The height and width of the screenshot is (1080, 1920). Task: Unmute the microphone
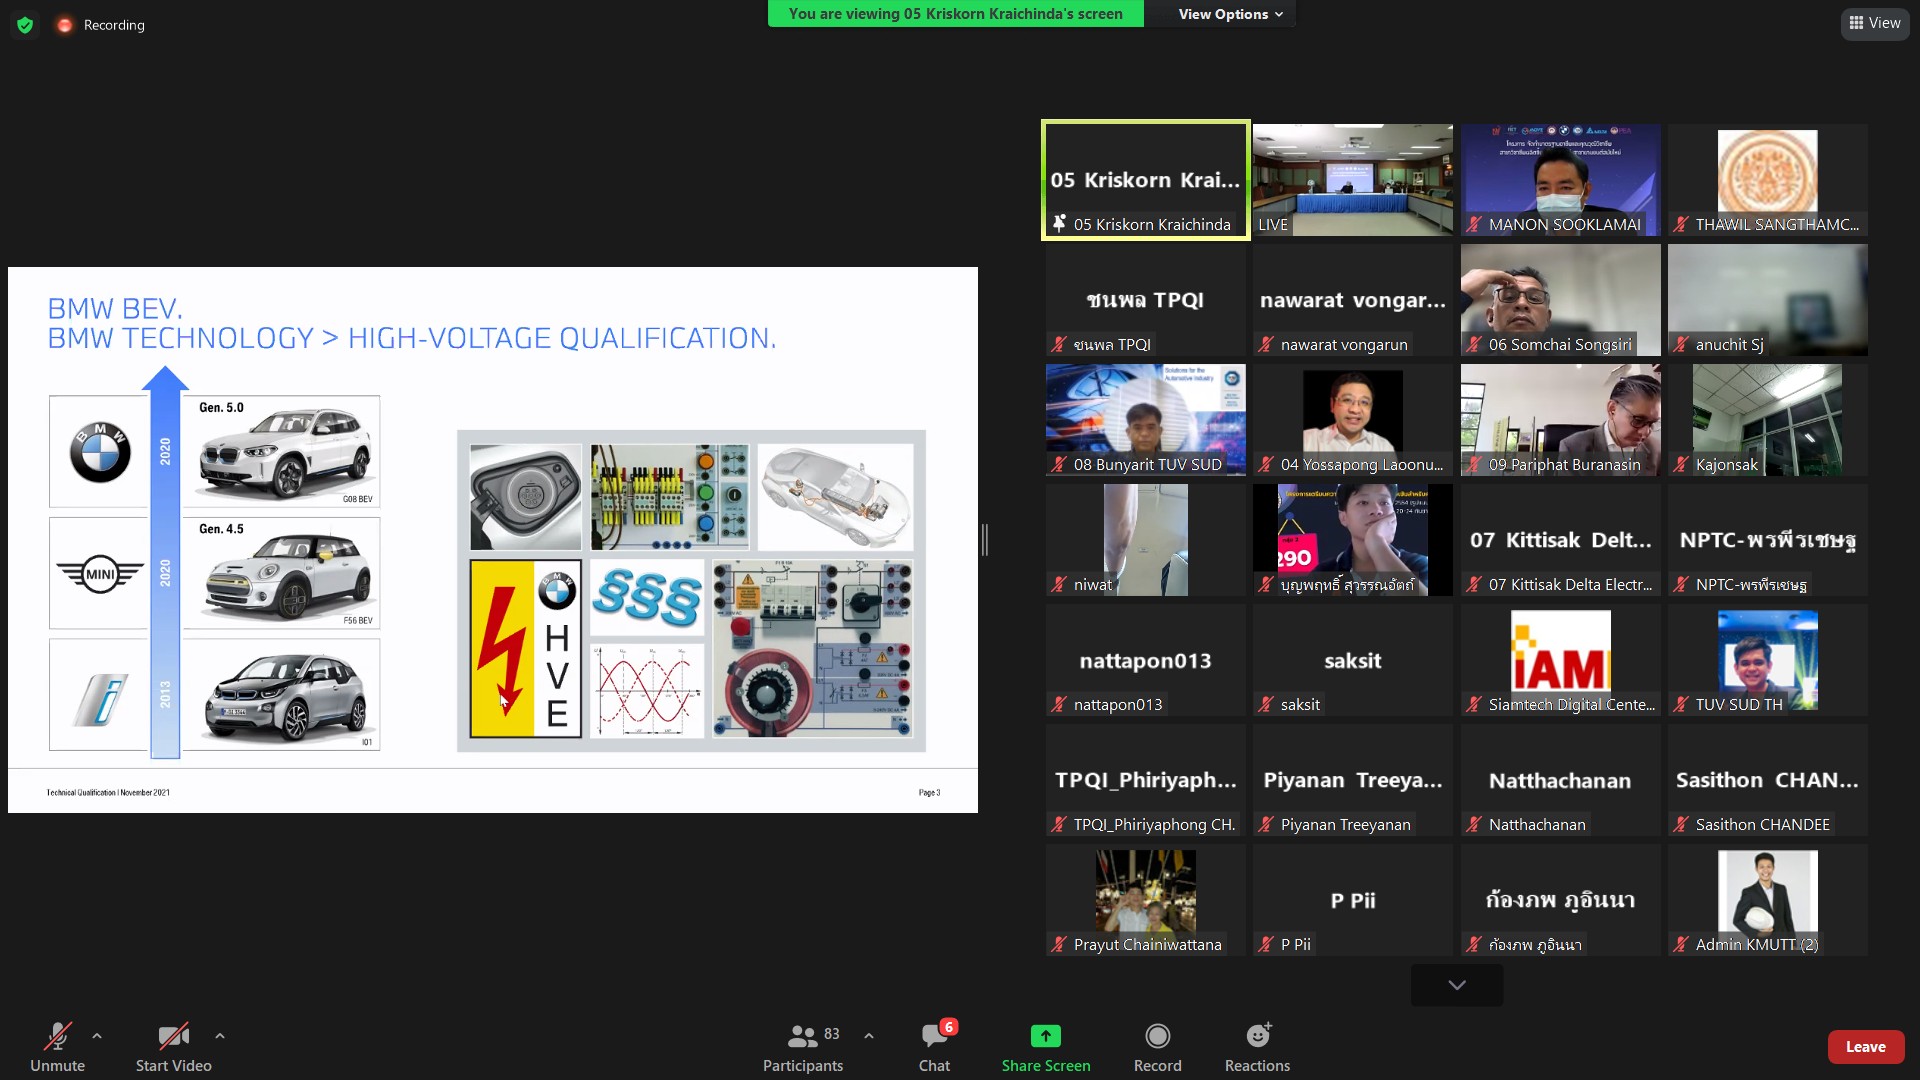57,1047
